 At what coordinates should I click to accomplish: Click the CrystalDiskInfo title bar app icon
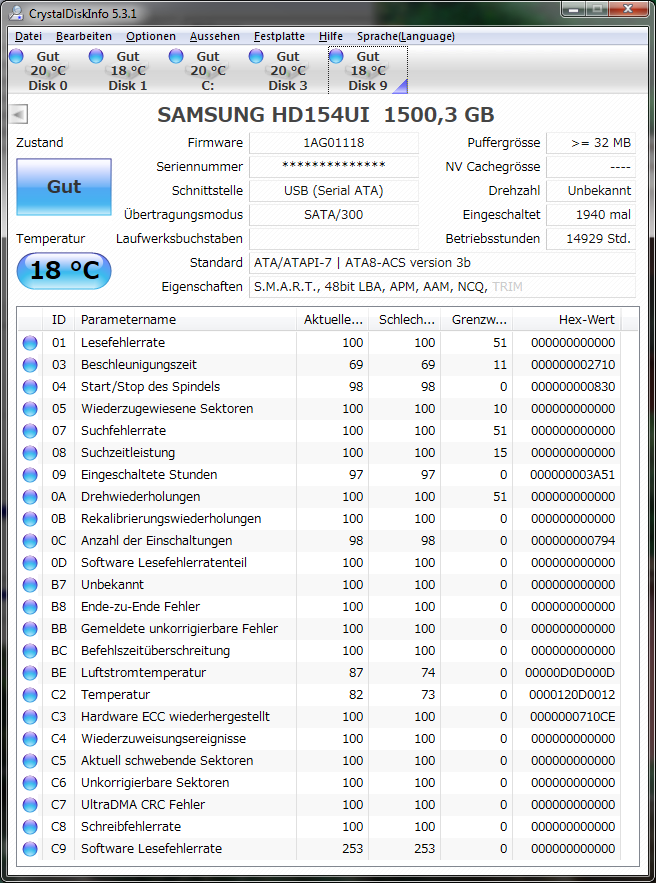point(18,12)
